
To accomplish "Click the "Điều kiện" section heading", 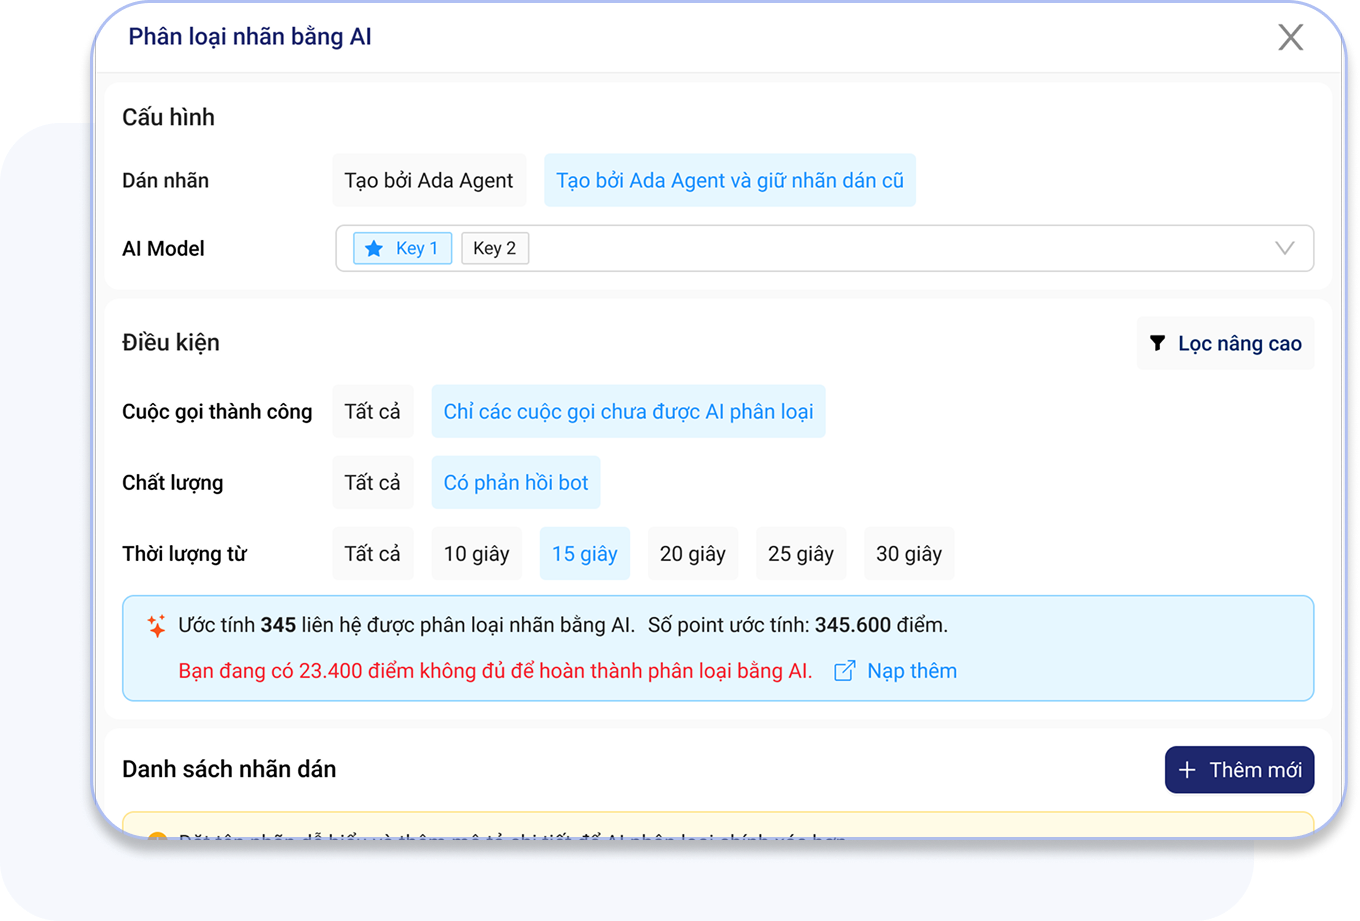I will (171, 343).
